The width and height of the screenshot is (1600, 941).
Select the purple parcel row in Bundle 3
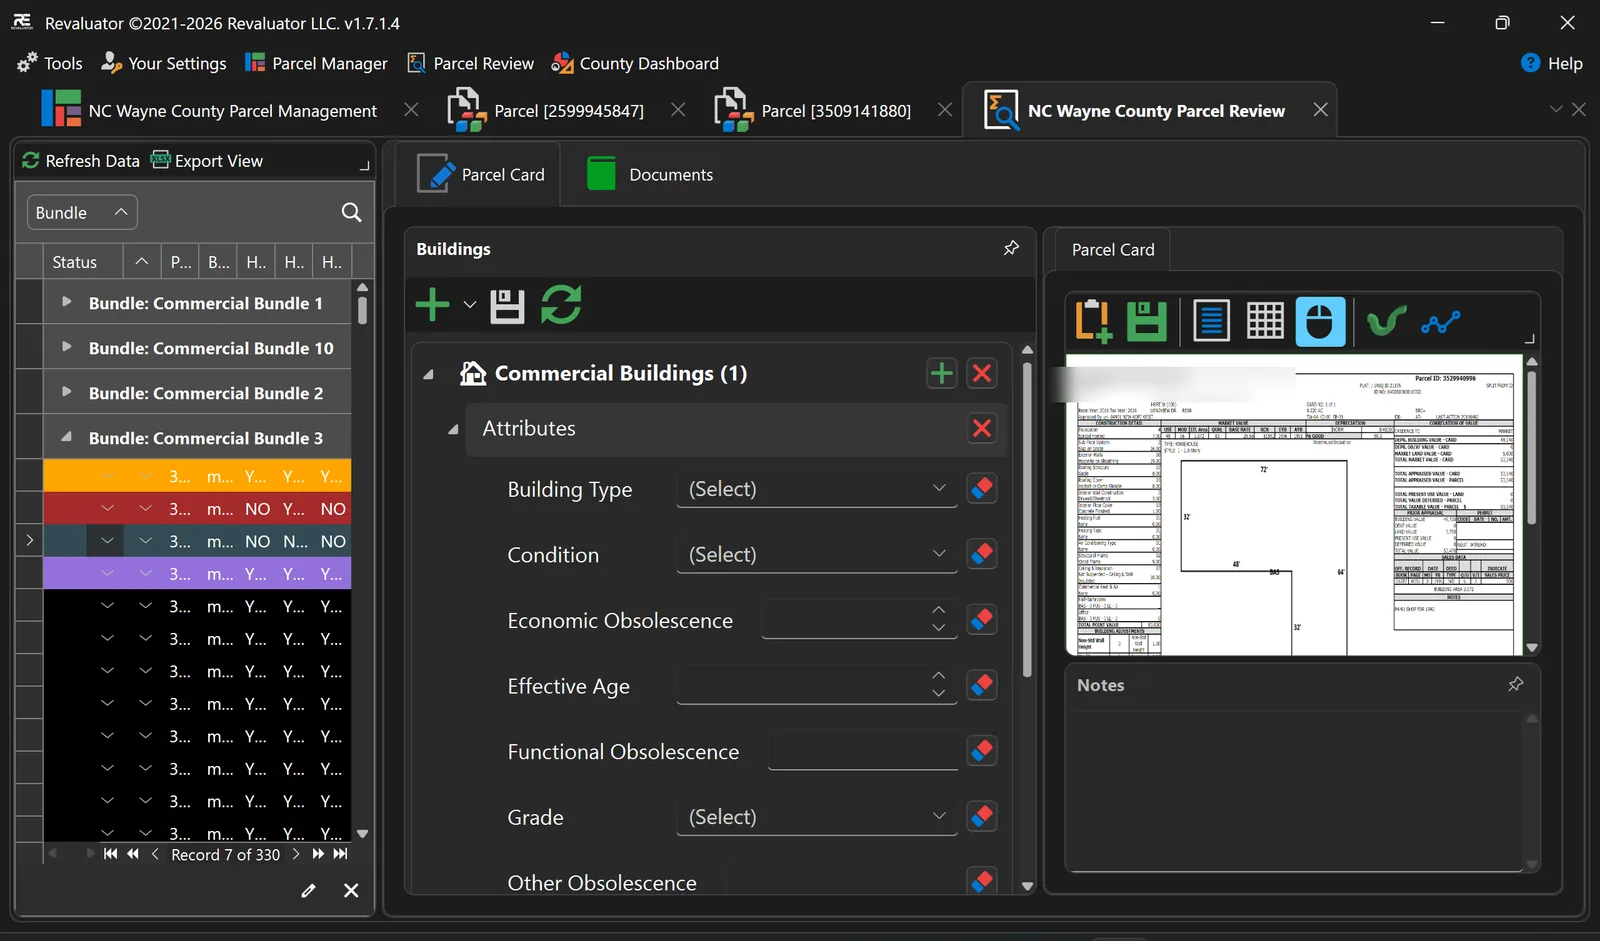pos(197,574)
